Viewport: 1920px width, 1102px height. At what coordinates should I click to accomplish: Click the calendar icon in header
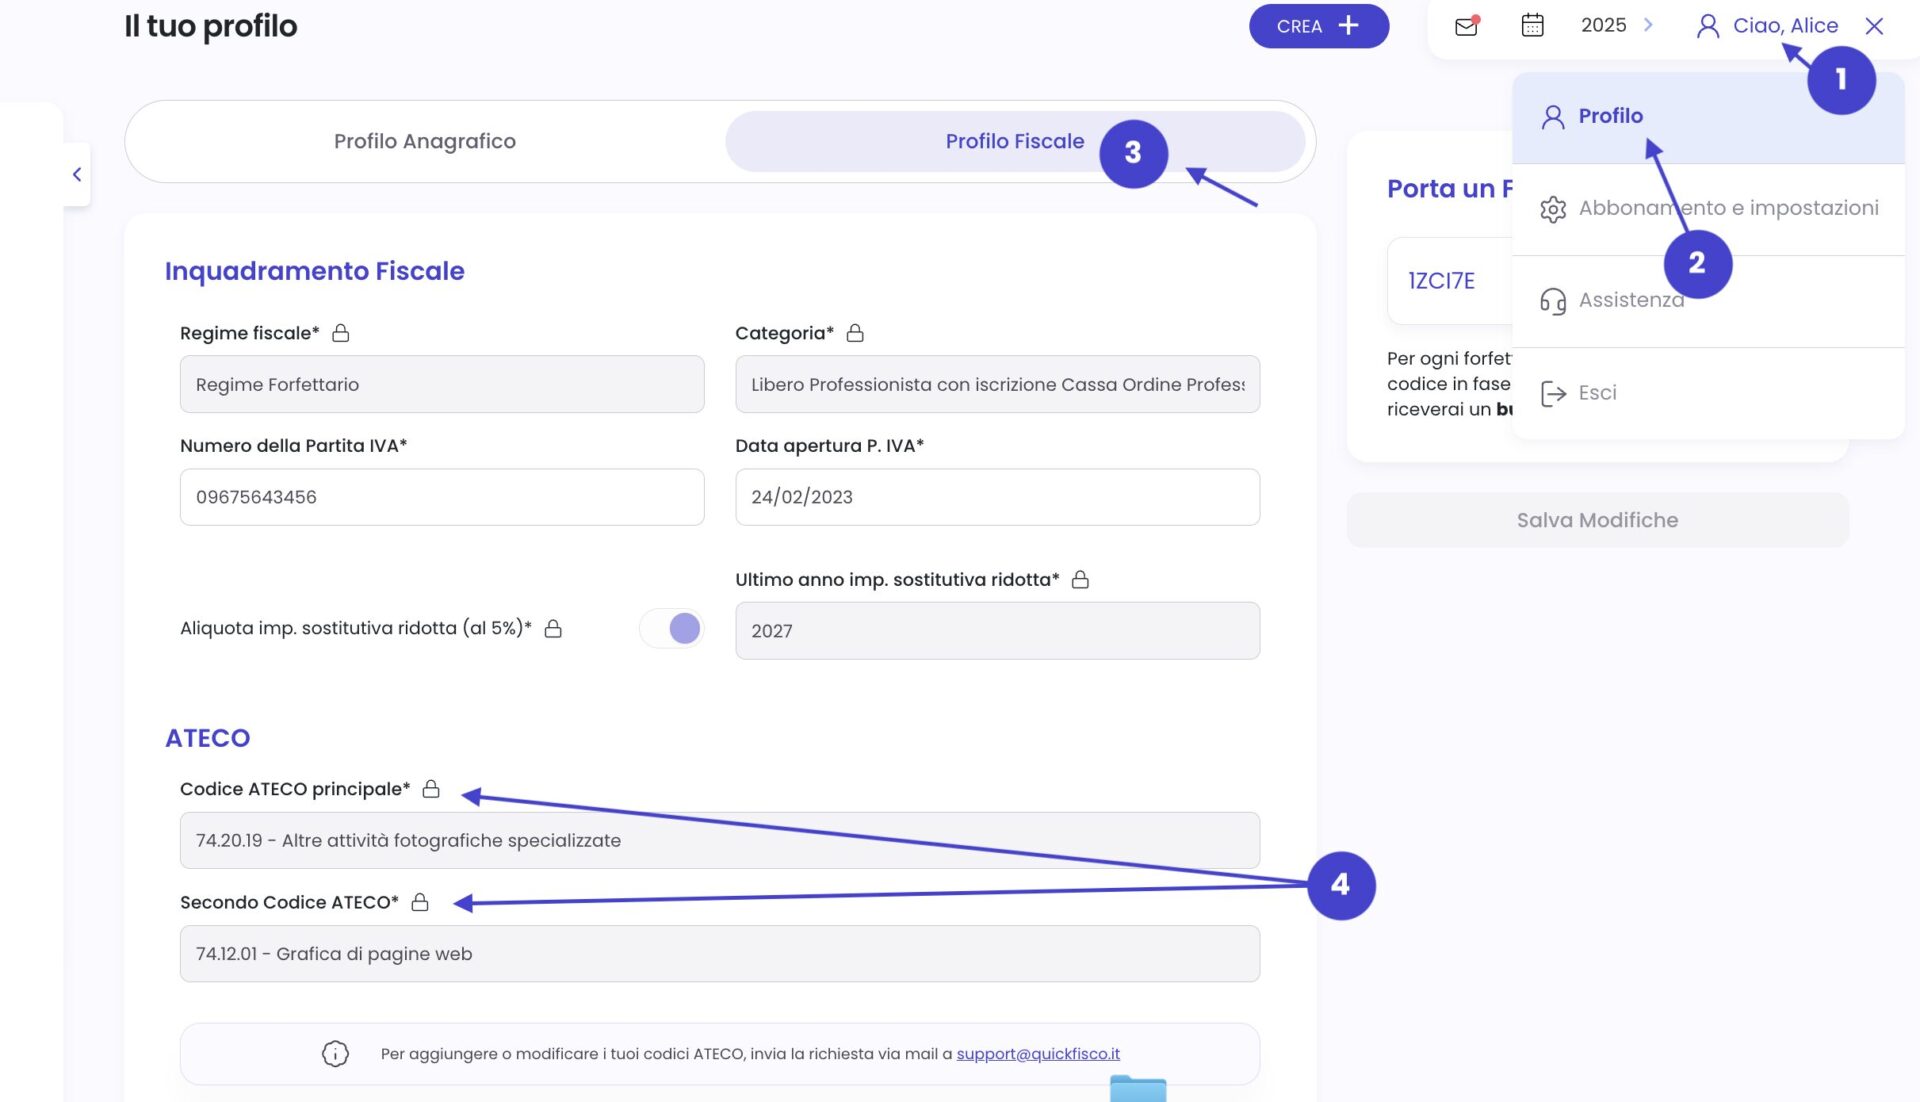(x=1532, y=25)
